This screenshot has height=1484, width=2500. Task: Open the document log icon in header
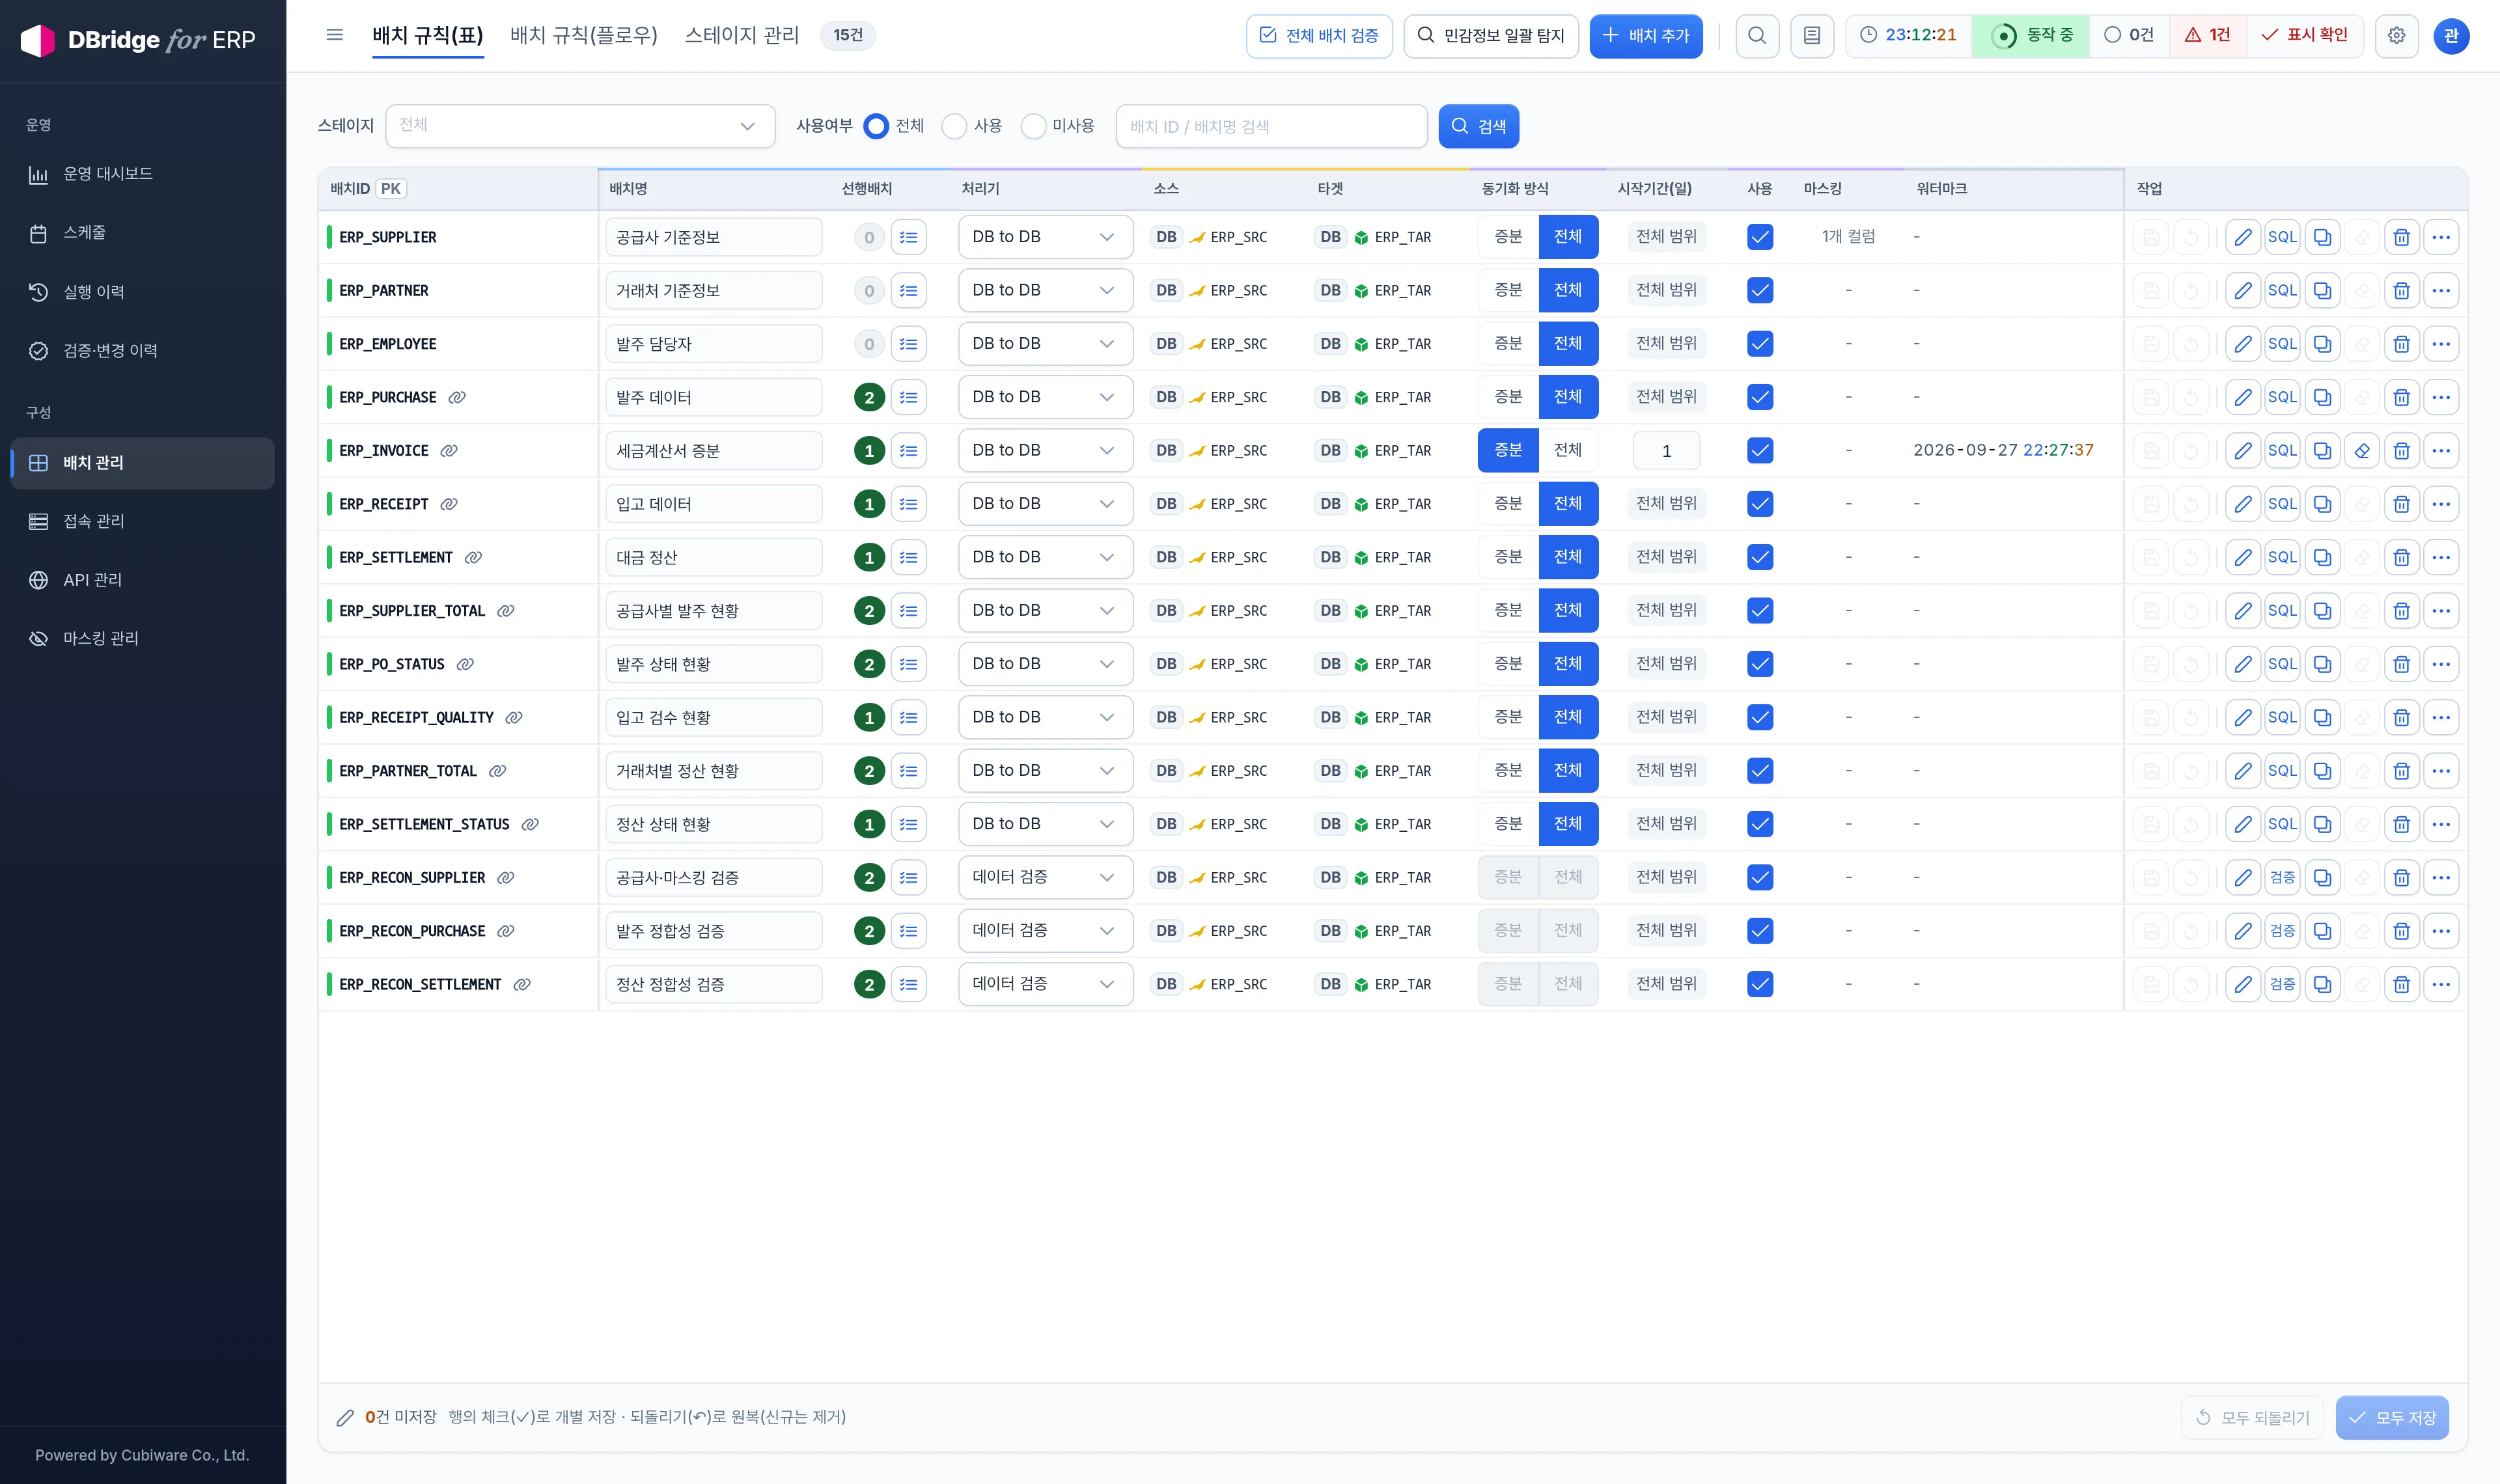coord(1812,36)
